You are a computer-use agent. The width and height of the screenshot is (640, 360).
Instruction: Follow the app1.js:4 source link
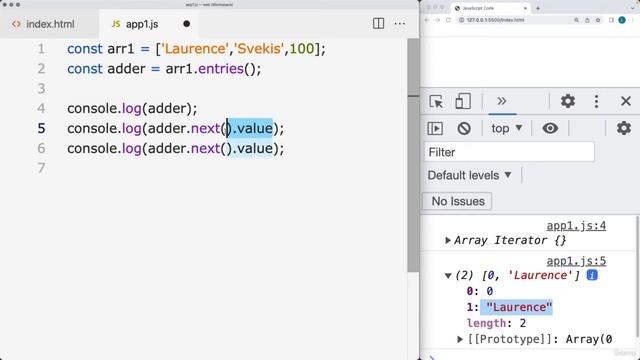576,226
